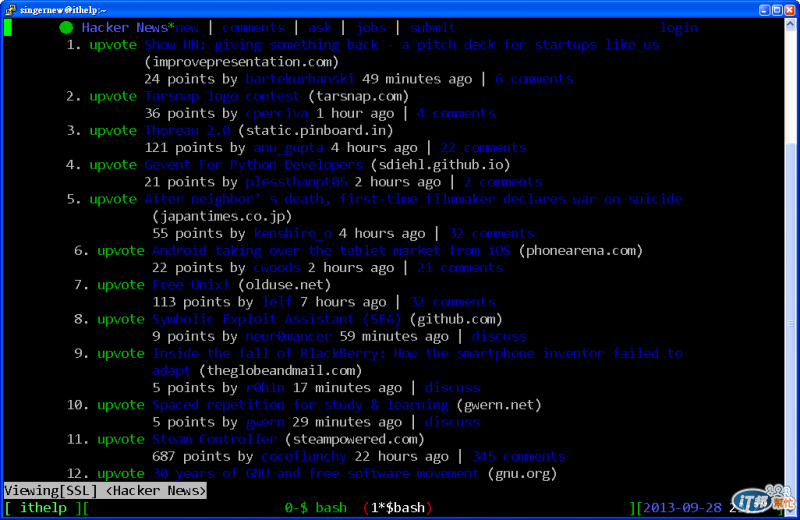Image resolution: width=800 pixels, height=520 pixels.
Task: Open the 'Steam Controller' story
Action: coord(214,439)
